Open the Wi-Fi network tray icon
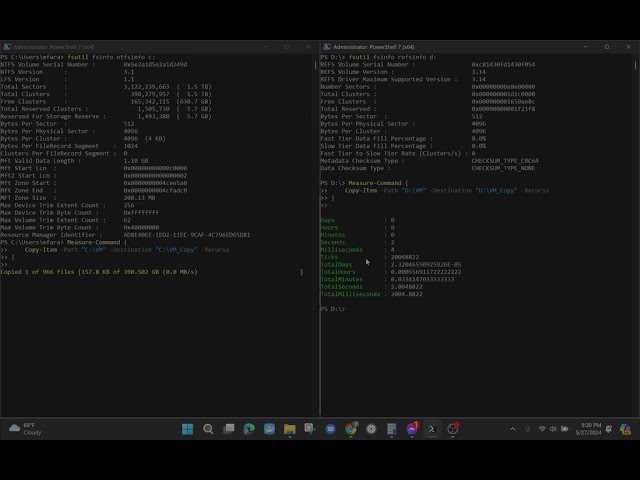Viewport: 640px width, 480px height. [542, 429]
